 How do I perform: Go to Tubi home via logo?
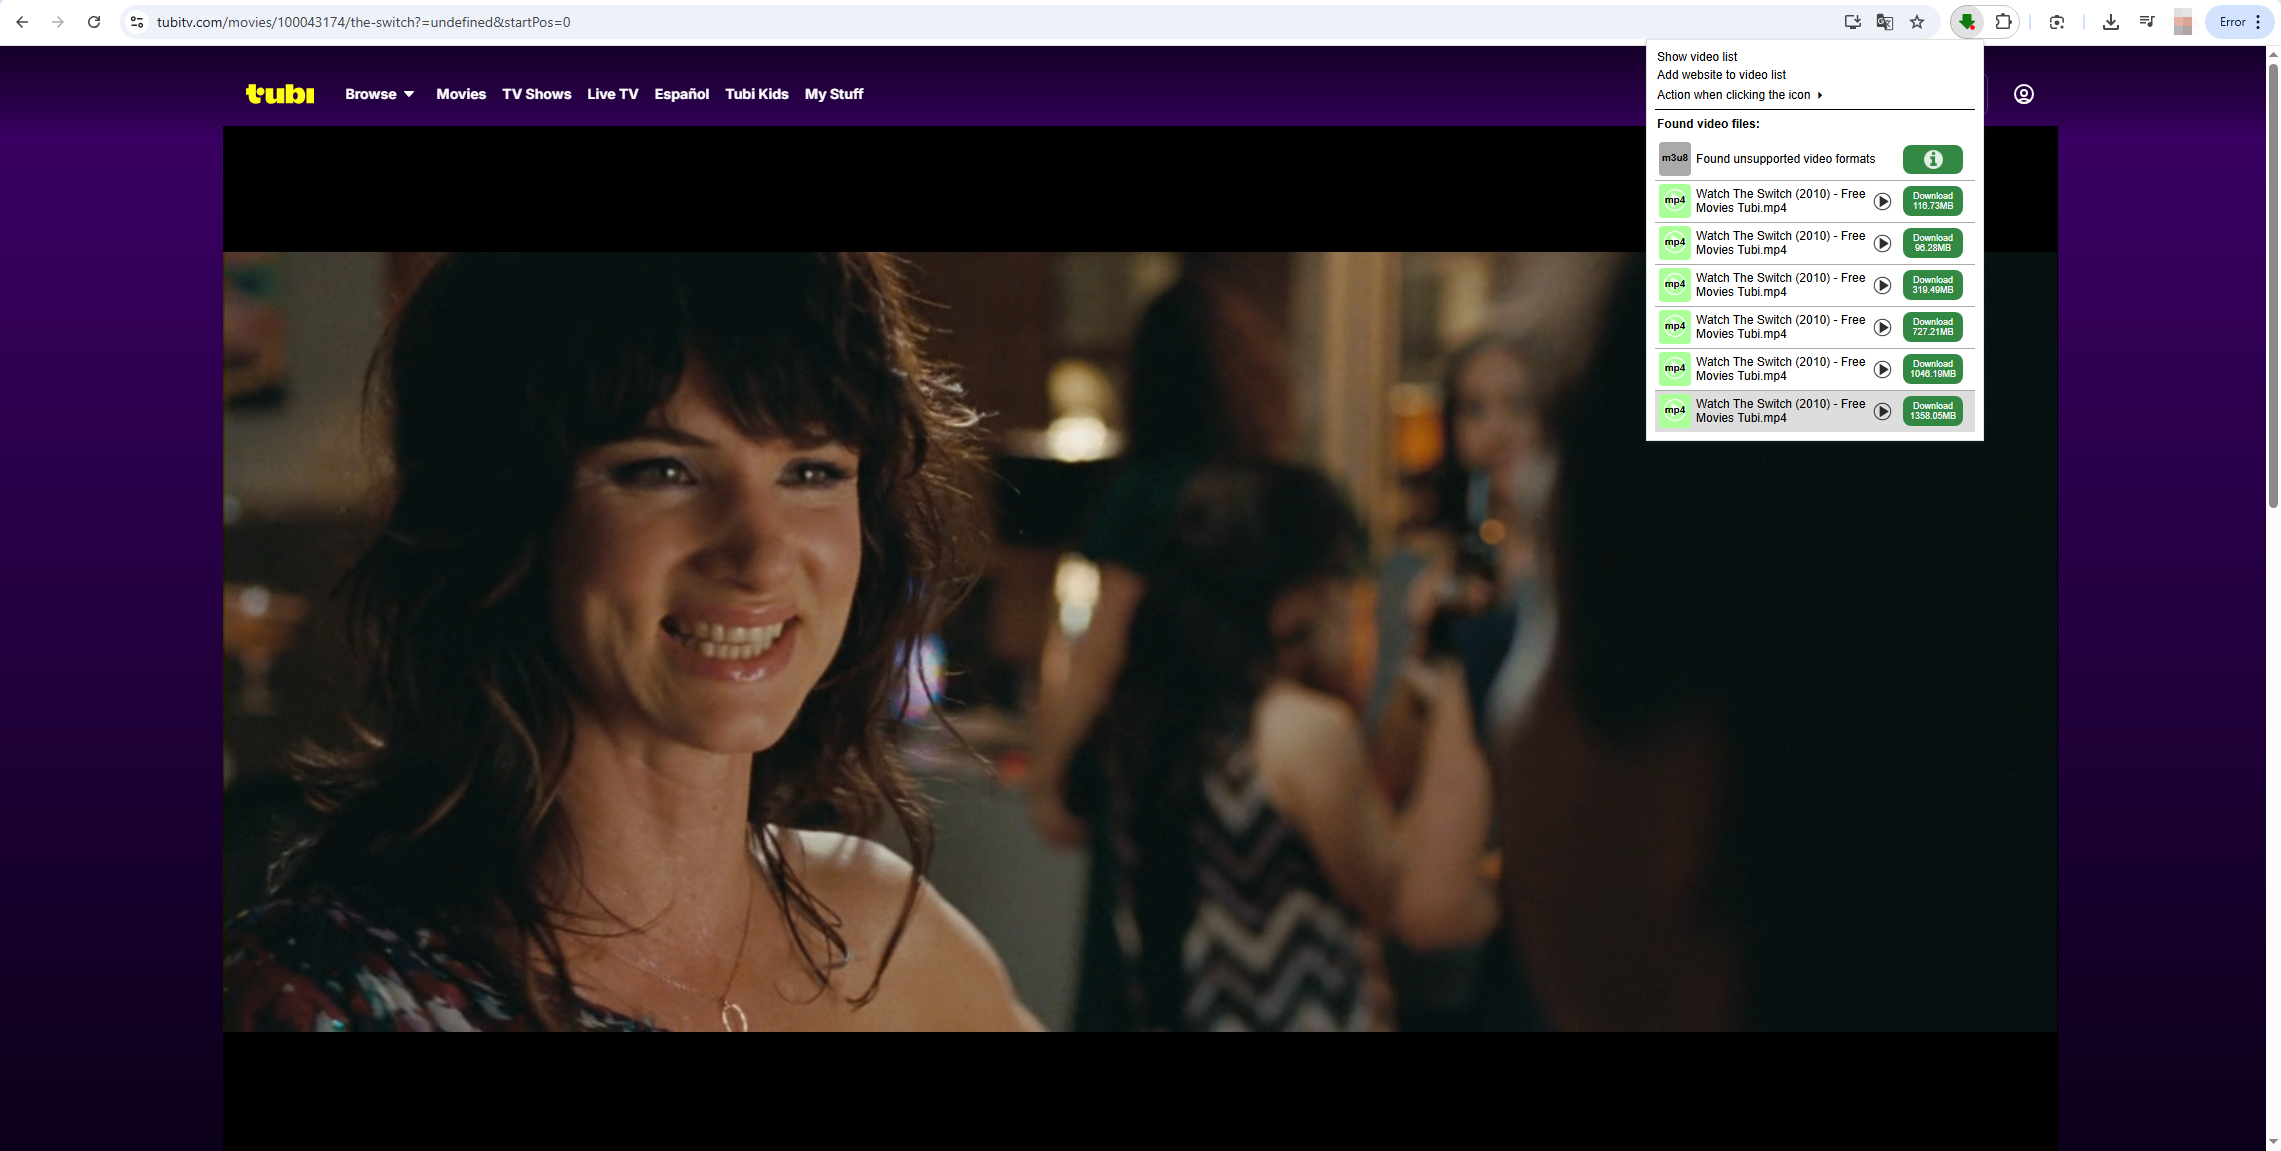click(x=280, y=94)
